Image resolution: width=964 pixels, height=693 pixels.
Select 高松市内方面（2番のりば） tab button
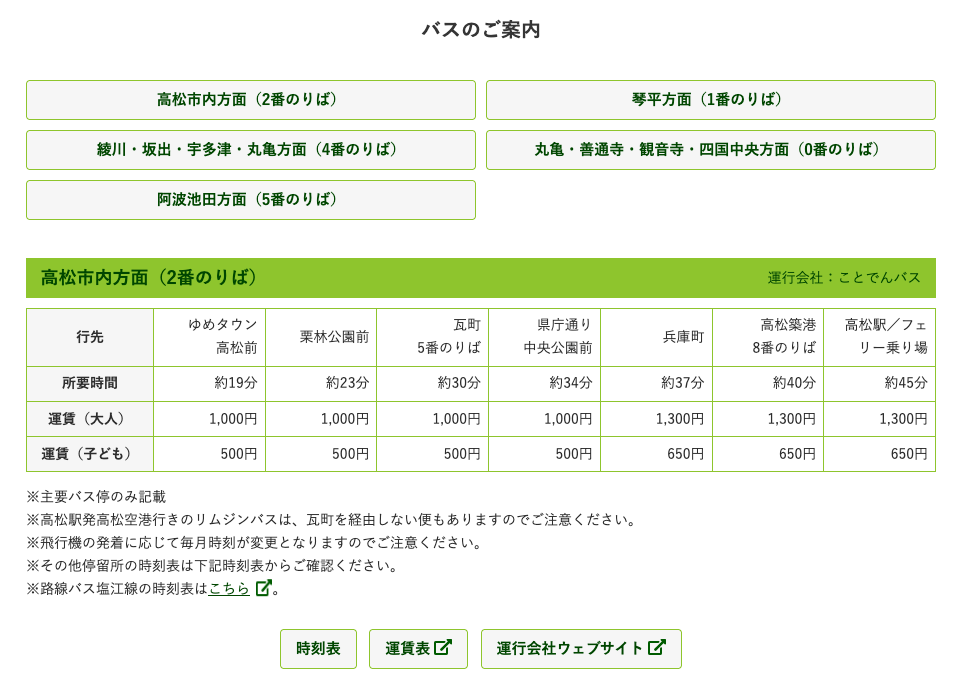click(251, 100)
